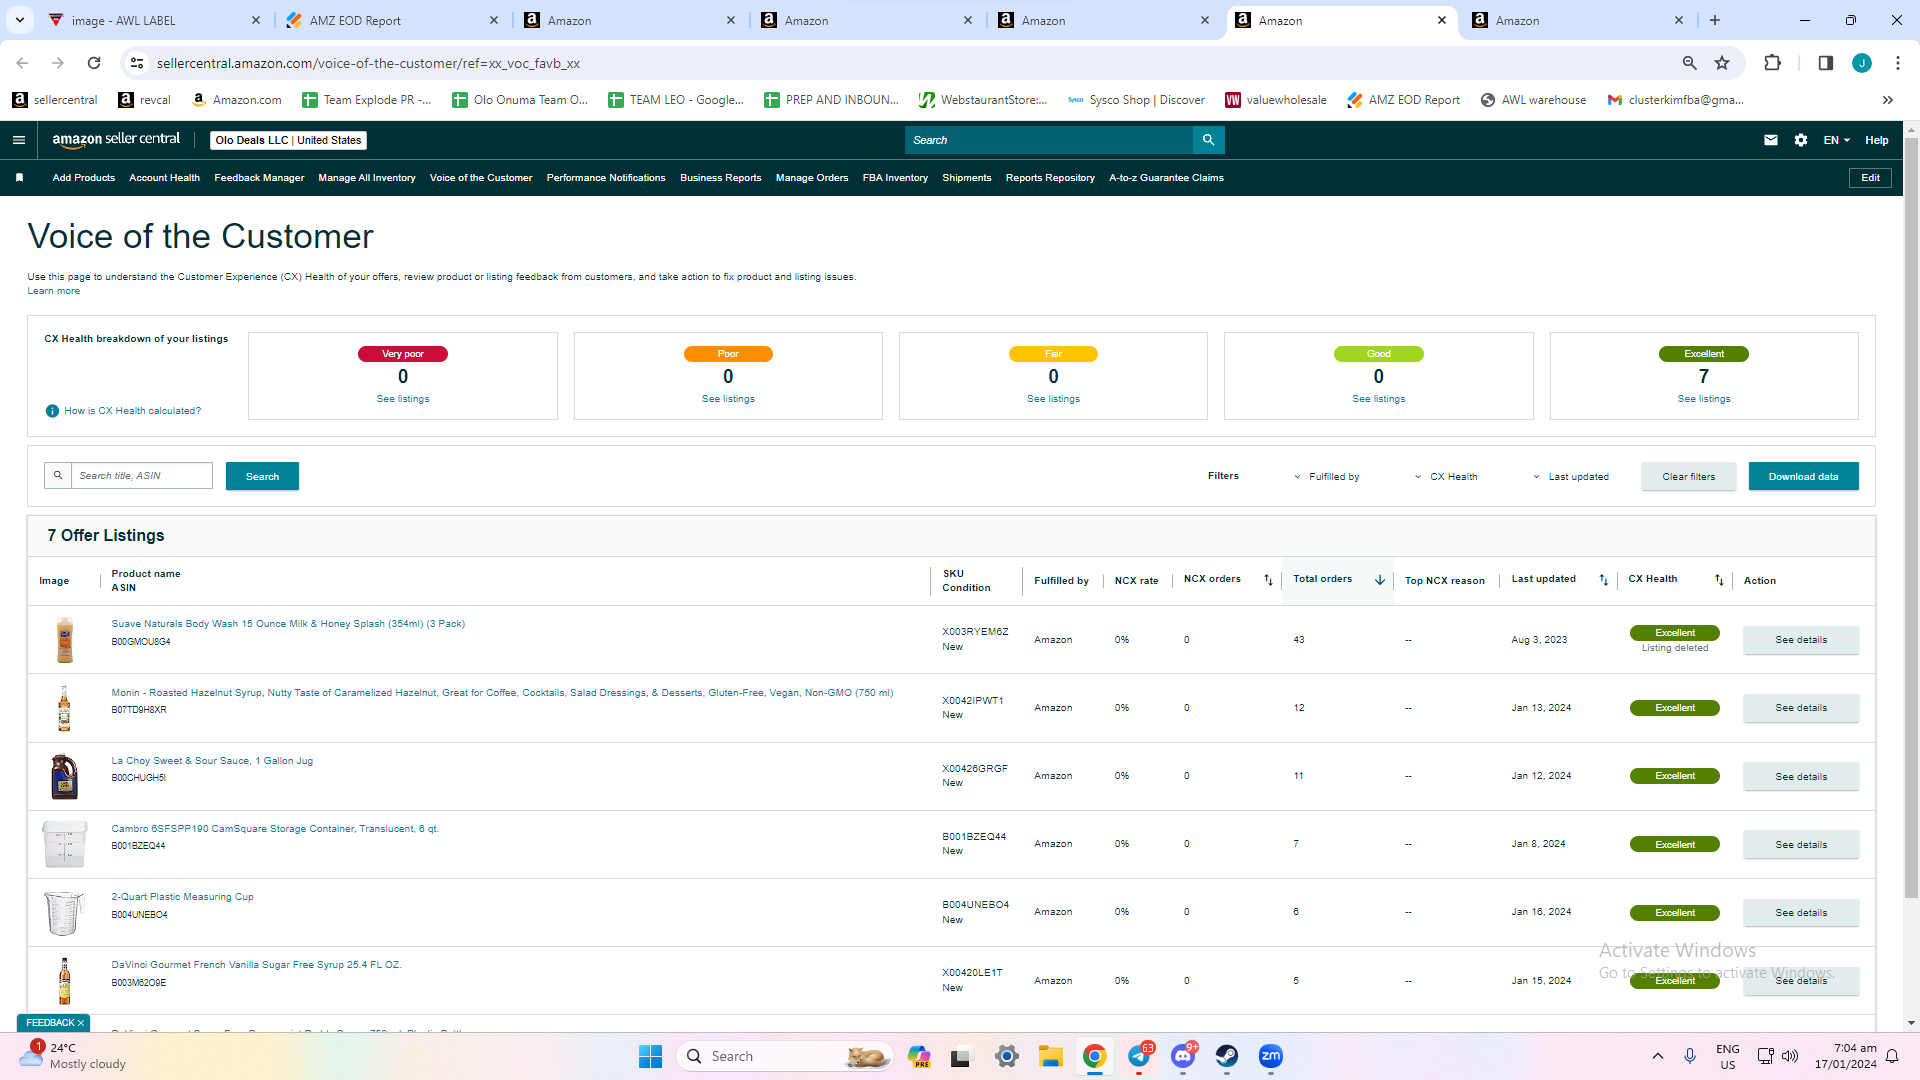This screenshot has height=1080, width=1920.
Task: See details for Suave Naturals Body Wash
Action: pyautogui.click(x=1801, y=640)
